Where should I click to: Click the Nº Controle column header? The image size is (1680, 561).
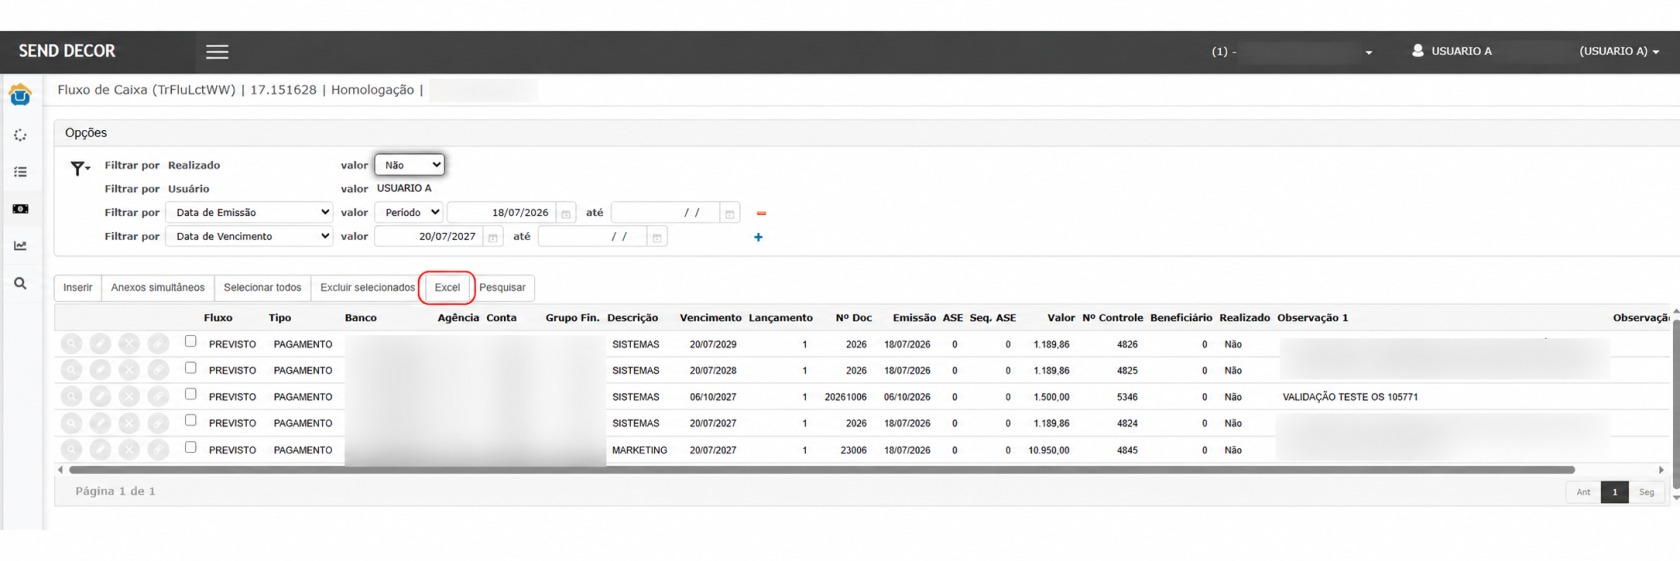(1112, 318)
